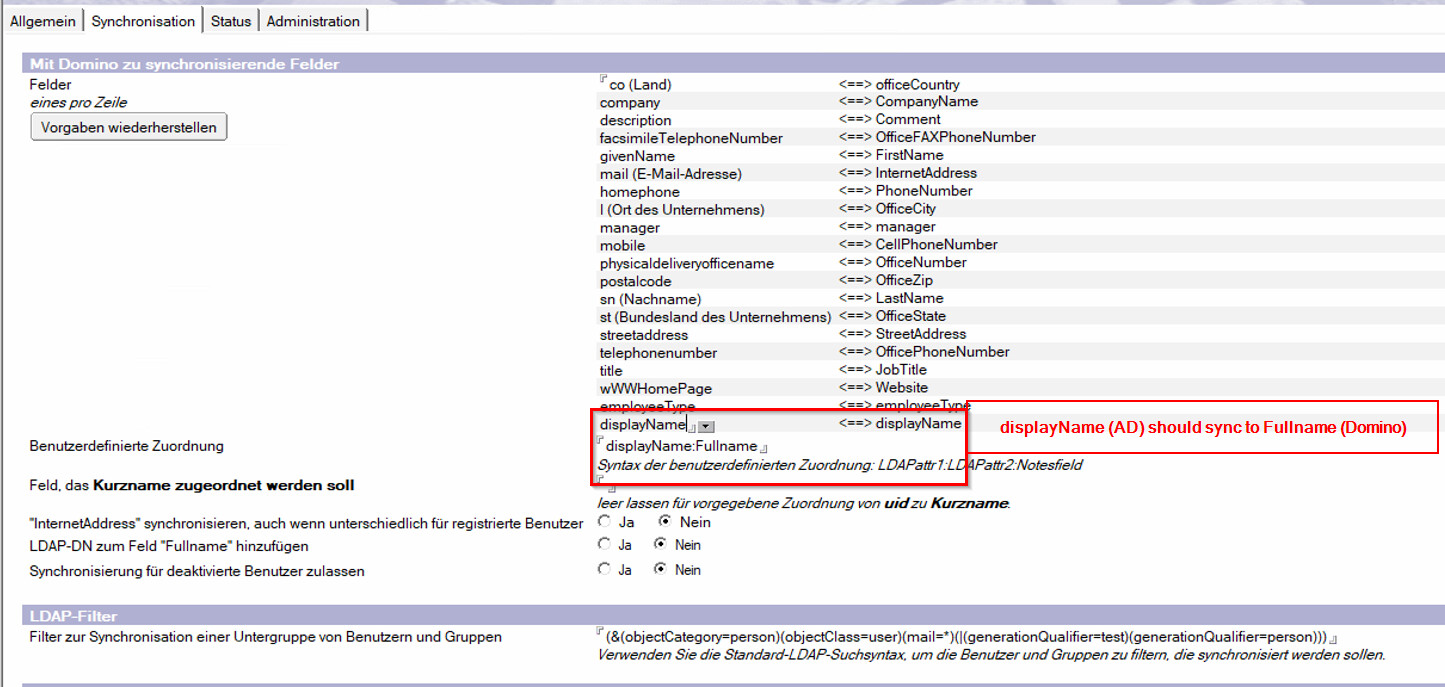
Task: Click the displayName entry in the fields list
Action: tap(642, 425)
